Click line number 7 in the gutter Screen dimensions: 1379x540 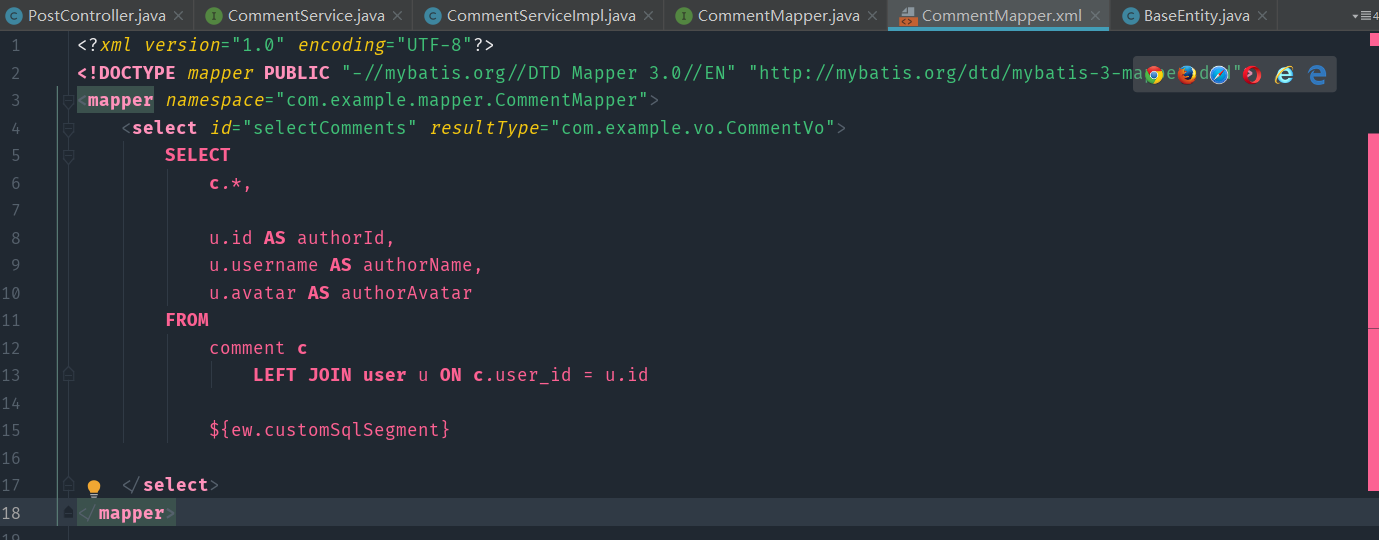point(14,210)
